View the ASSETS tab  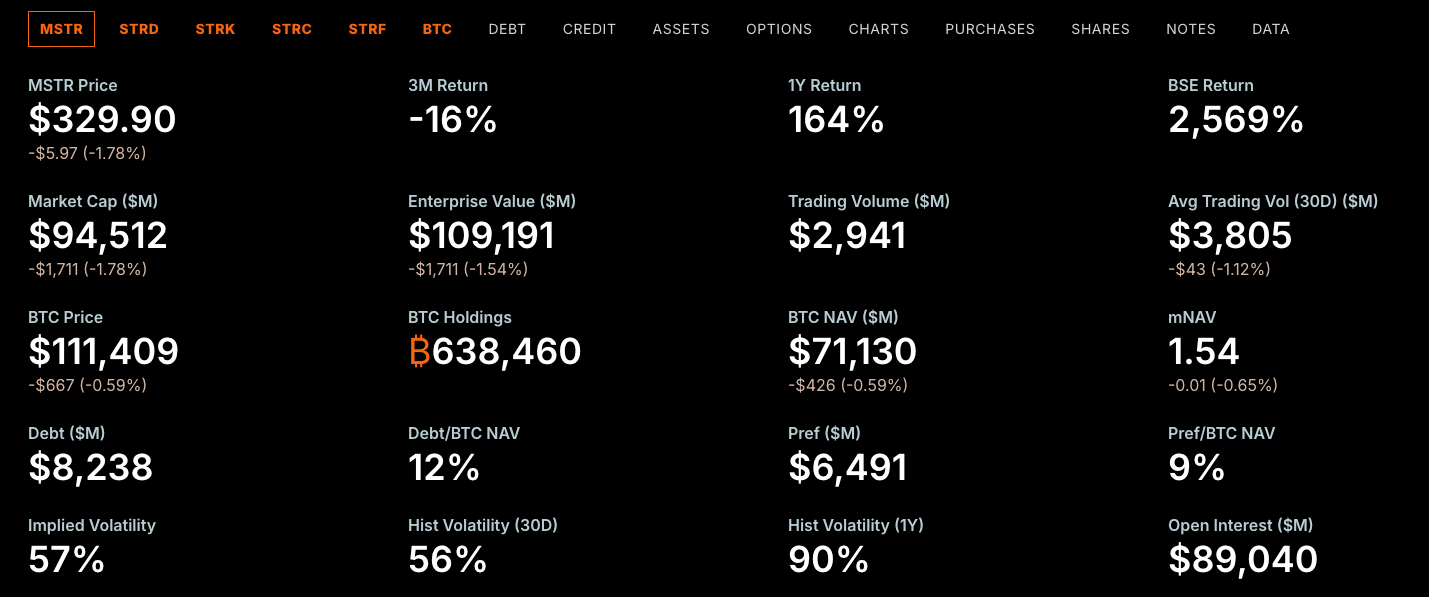[x=681, y=29]
